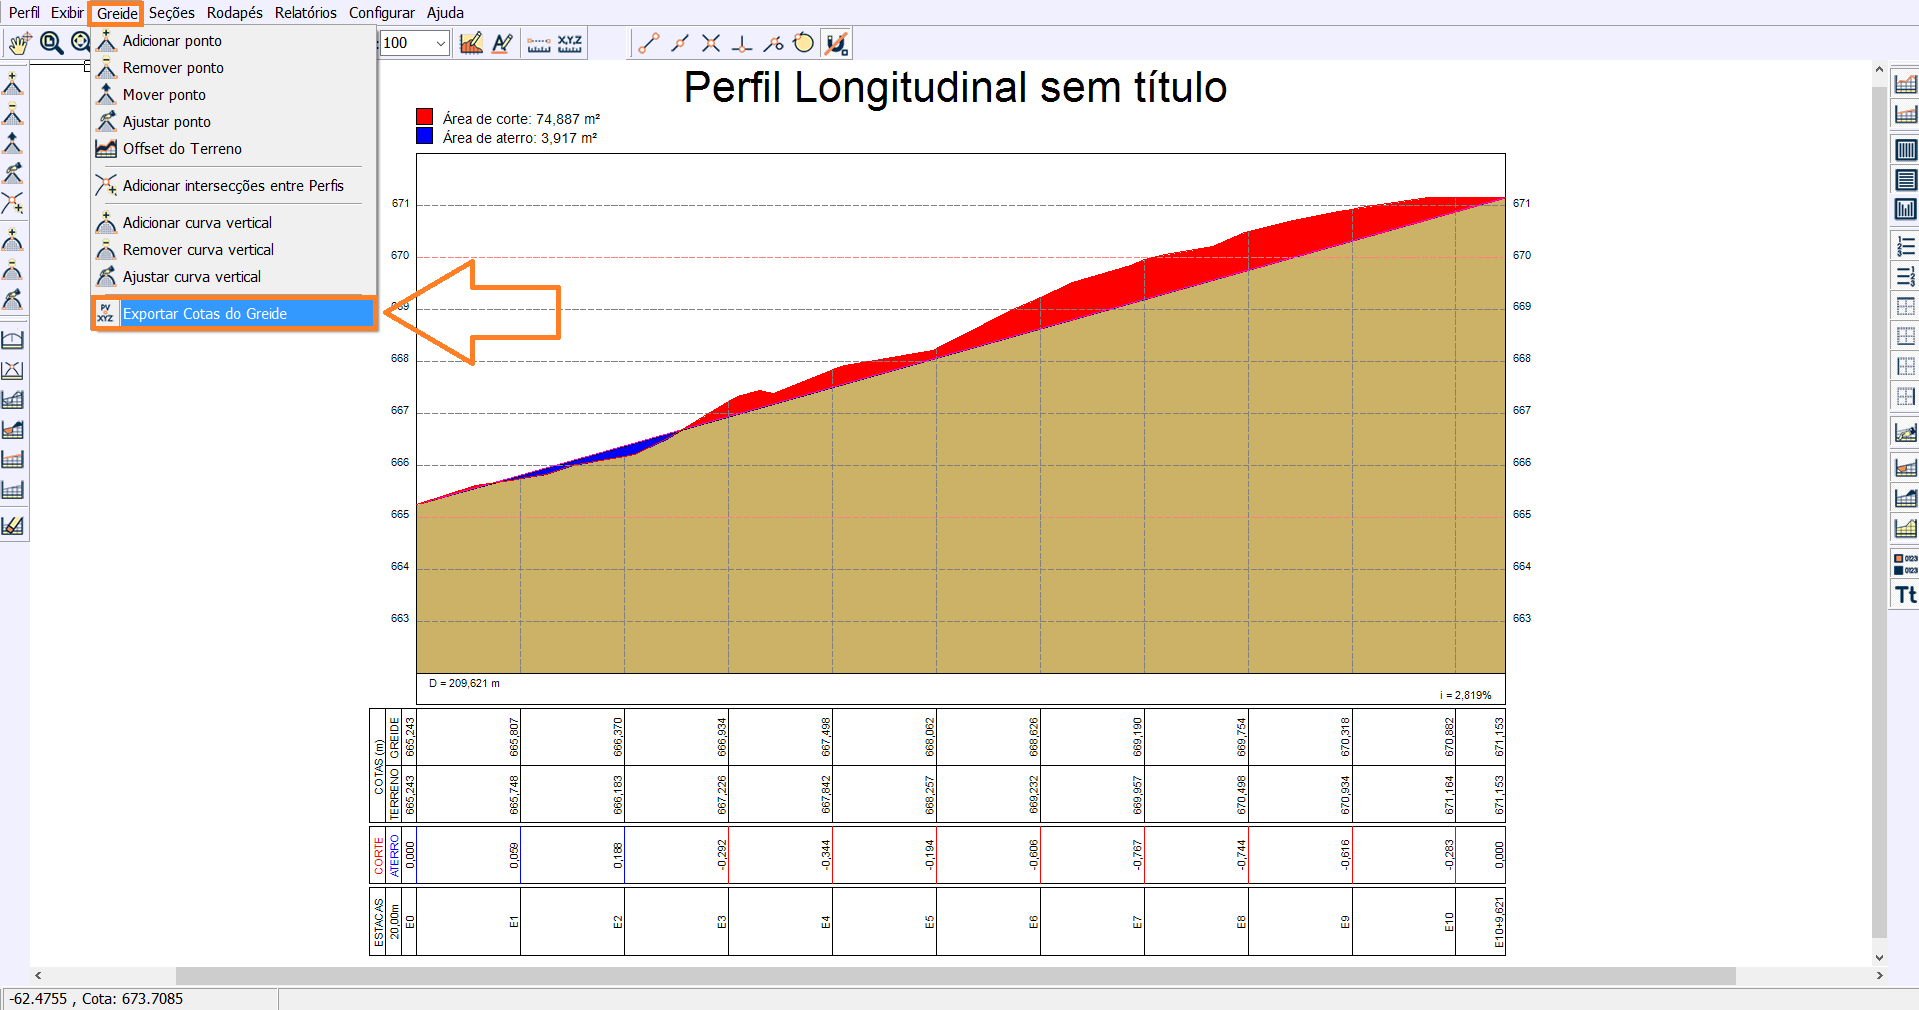Click Offset do Terreno option
1919x1010 pixels.
[182, 149]
